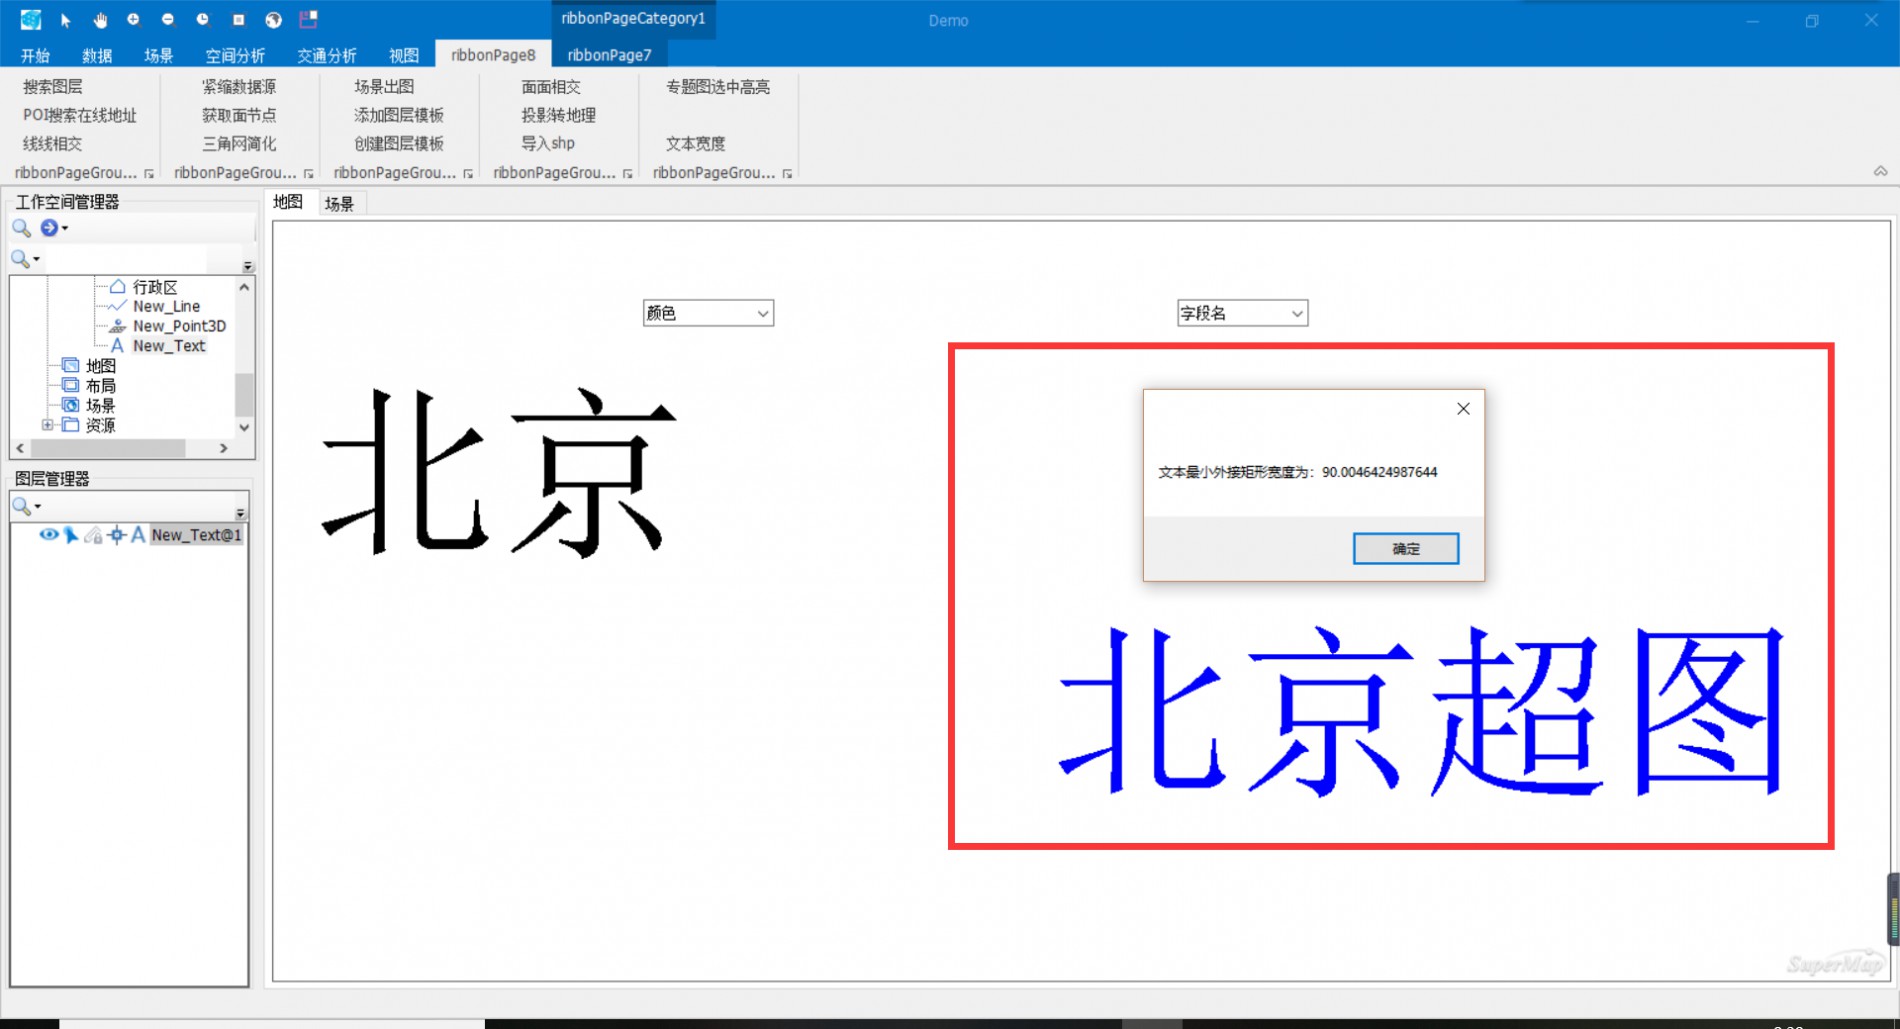1900x1029 pixels.
Task: Toggle snapping crosshair for New_Text@1 layer
Action: (x=117, y=535)
